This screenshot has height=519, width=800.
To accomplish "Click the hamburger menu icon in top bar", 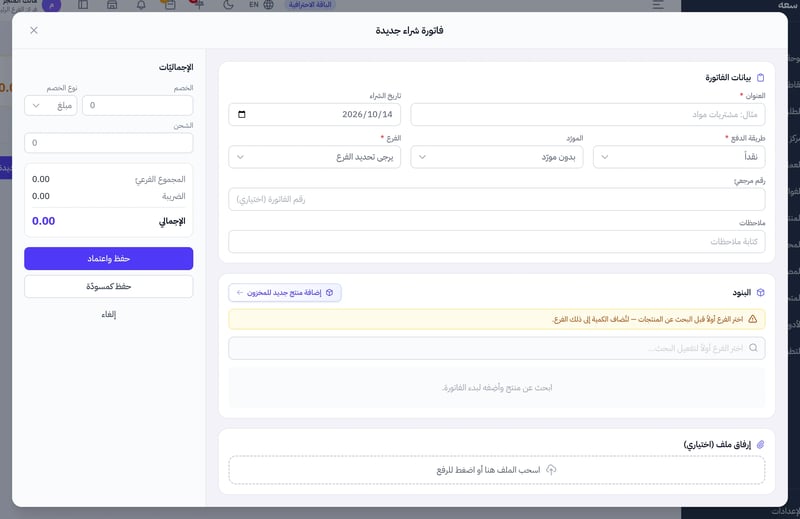I will 658,5.
